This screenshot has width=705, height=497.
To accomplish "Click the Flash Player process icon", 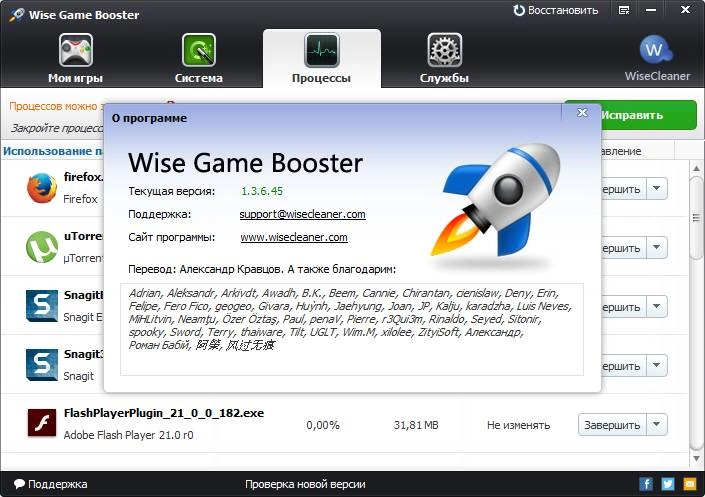I will coord(42,423).
